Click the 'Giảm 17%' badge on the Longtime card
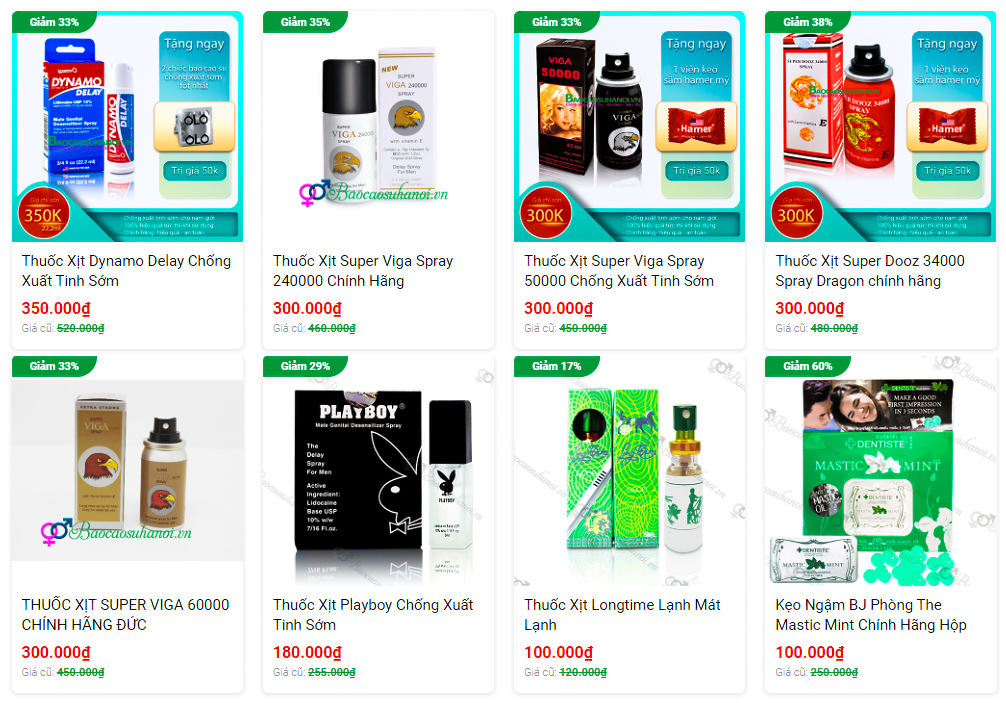Viewport: 1006px width, 703px height. coord(556,366)
